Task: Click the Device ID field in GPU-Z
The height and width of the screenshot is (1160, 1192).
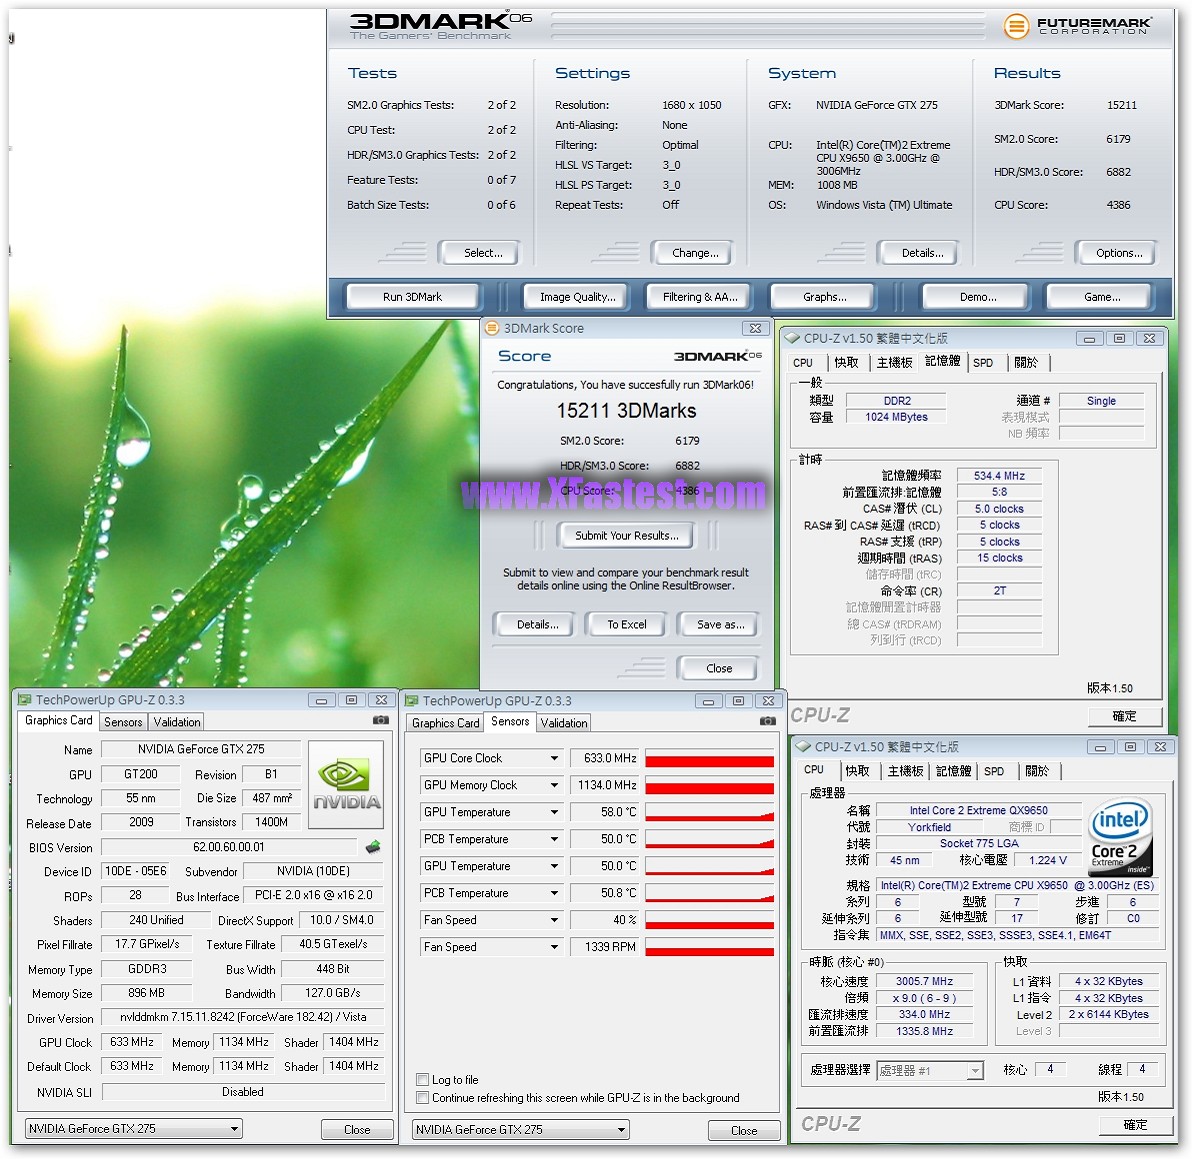Action: (x=139, y=872)
